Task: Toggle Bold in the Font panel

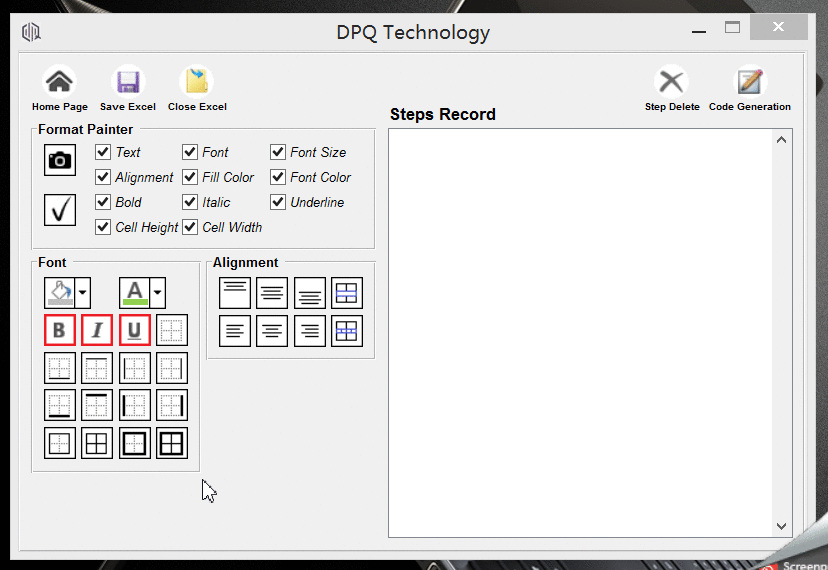Action: (60, 330)
